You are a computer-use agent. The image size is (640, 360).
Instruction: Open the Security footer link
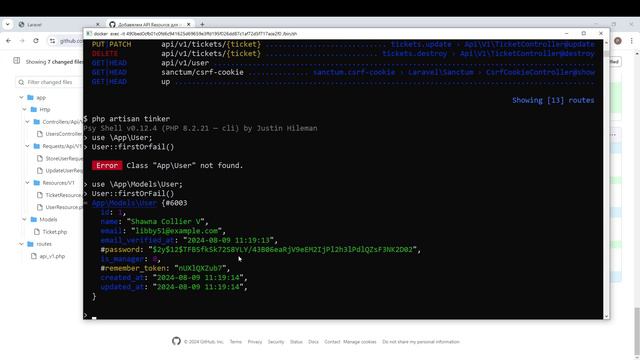276,342
